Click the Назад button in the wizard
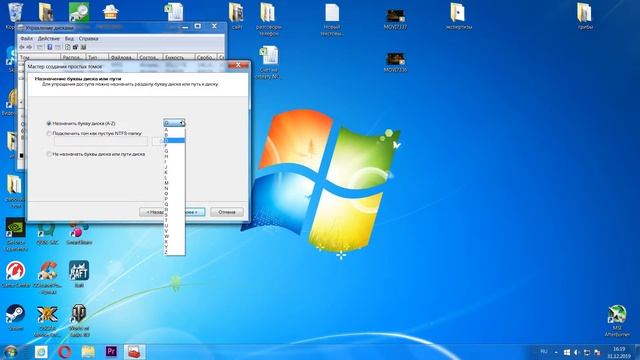640x360 pixels. (x=151, y=212)
